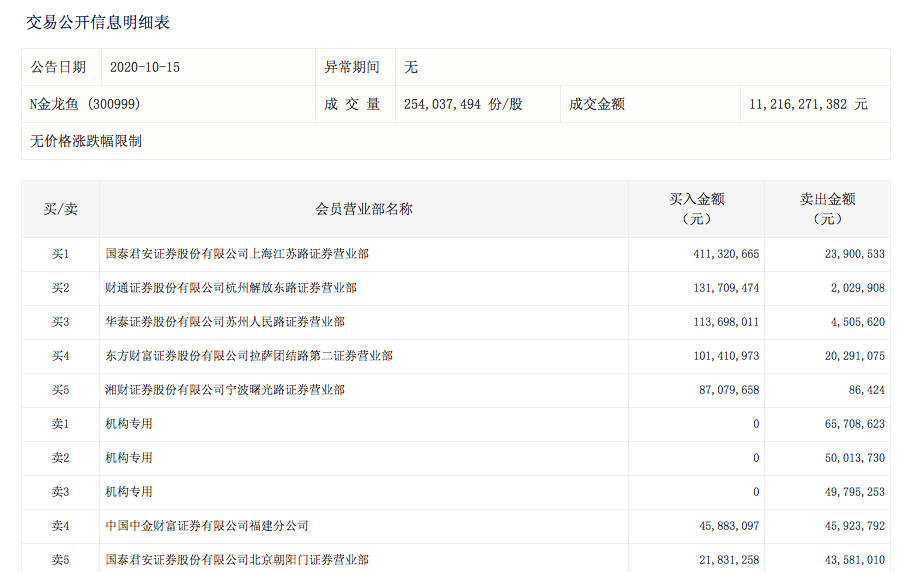Select sell amount 86,424
The height and width of the screenshot is (572, 902).
click(867, 390)
